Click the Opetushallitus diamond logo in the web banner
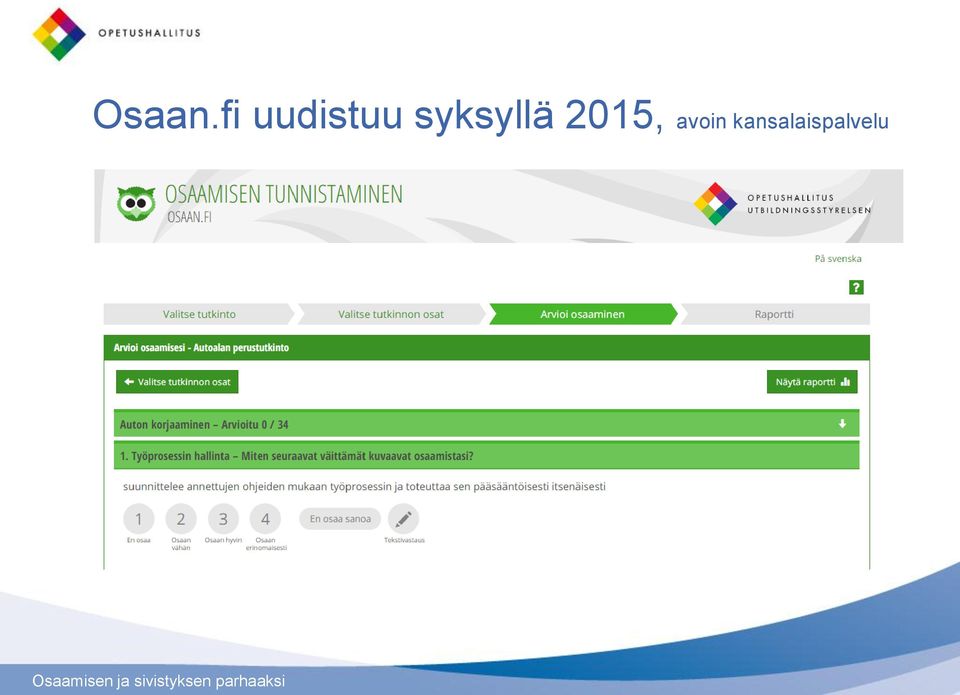Screen dimensions: 960x695 click(x=715, y=204)
